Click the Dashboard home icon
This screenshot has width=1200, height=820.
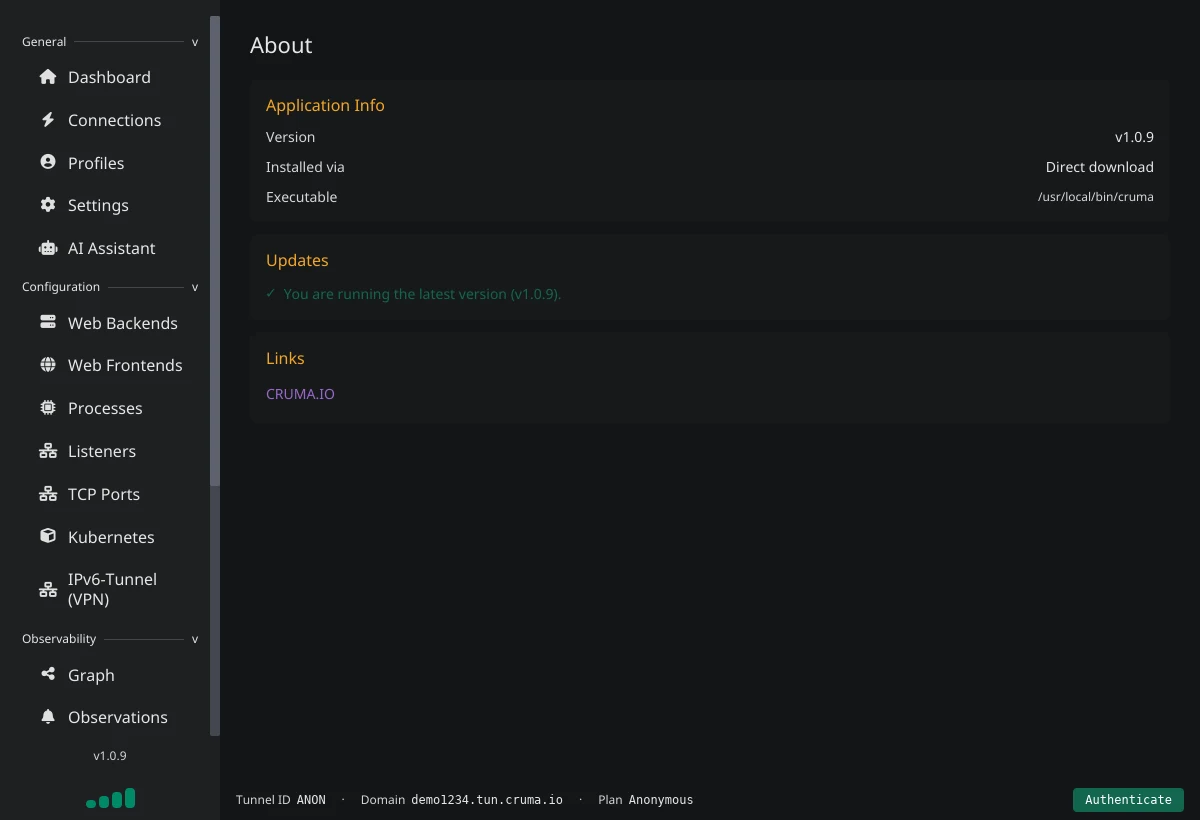pos(48,77)
